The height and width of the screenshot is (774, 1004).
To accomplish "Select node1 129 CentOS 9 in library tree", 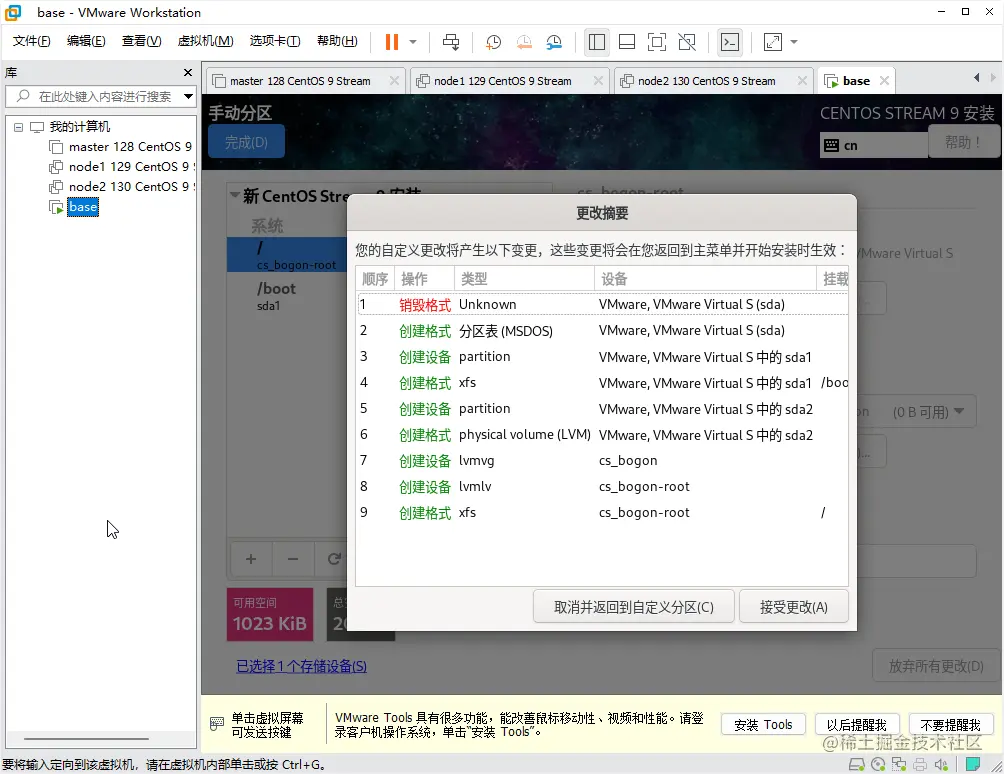I will point(121,167).
